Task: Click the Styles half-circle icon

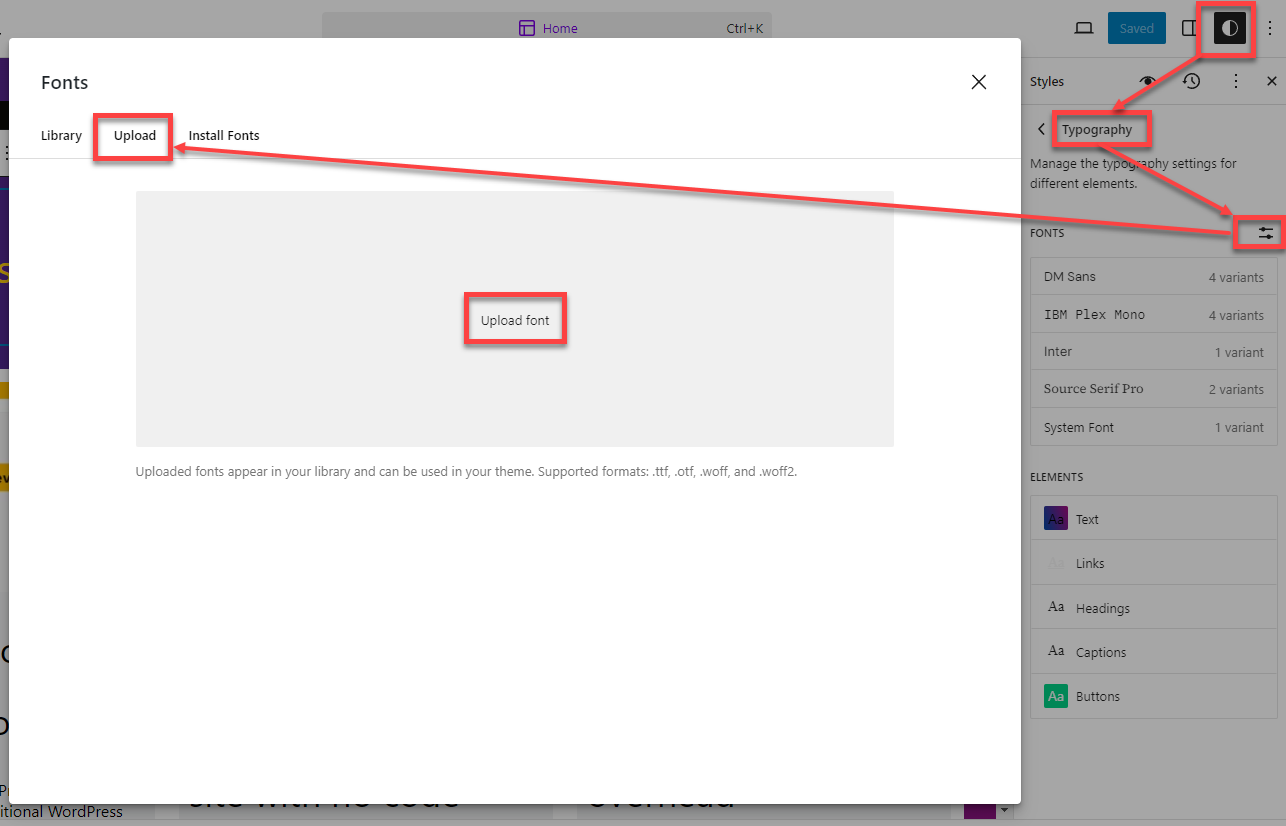Action: pos(1229,28)
